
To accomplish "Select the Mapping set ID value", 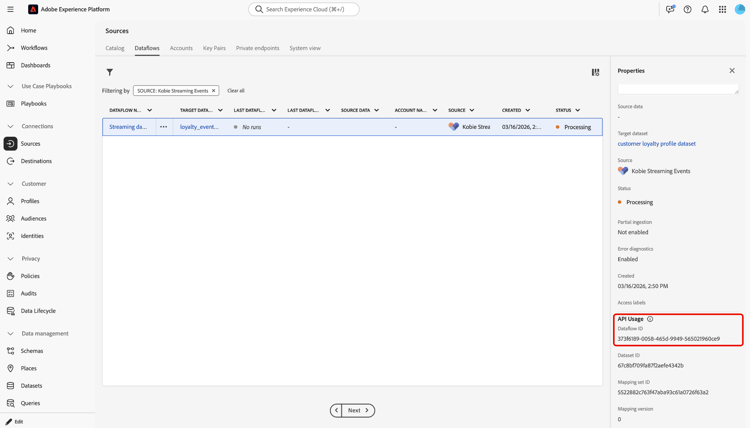I will (663, 392).
